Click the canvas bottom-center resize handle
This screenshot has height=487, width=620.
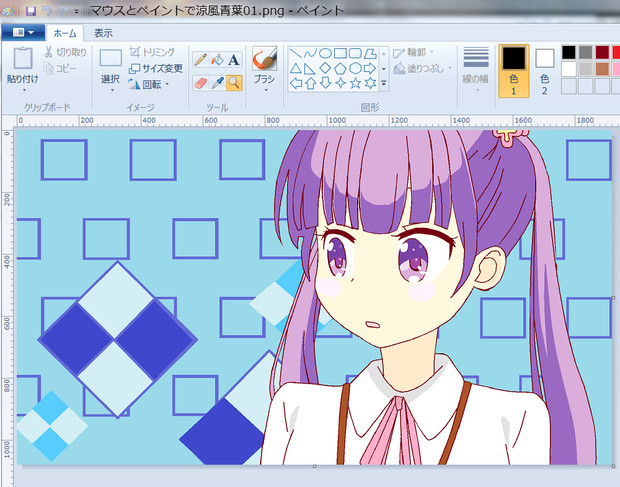315,466
